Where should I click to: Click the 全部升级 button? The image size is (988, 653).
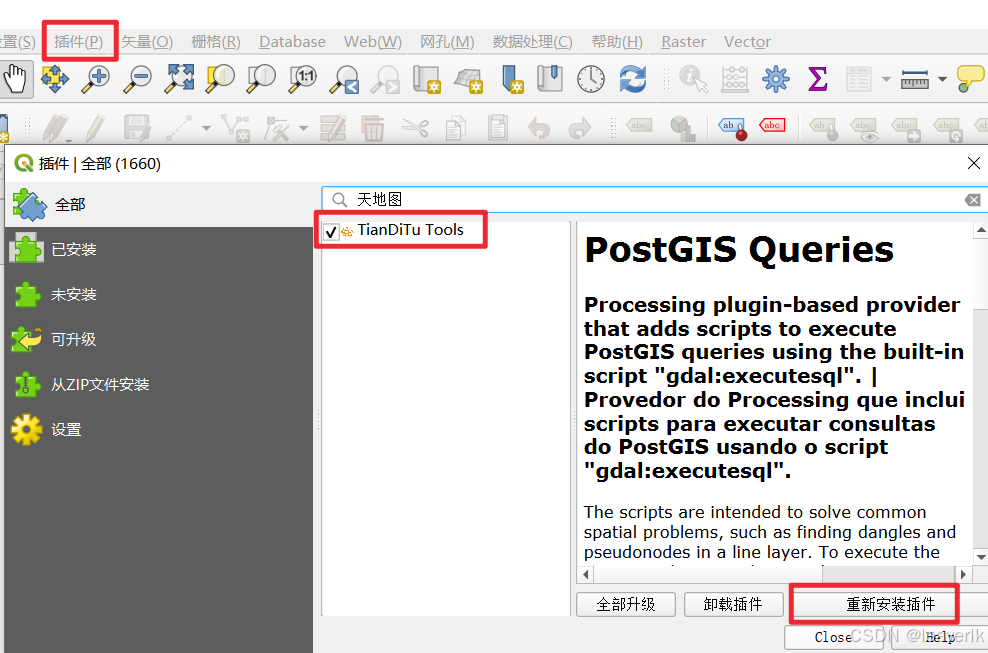[626, 604]
